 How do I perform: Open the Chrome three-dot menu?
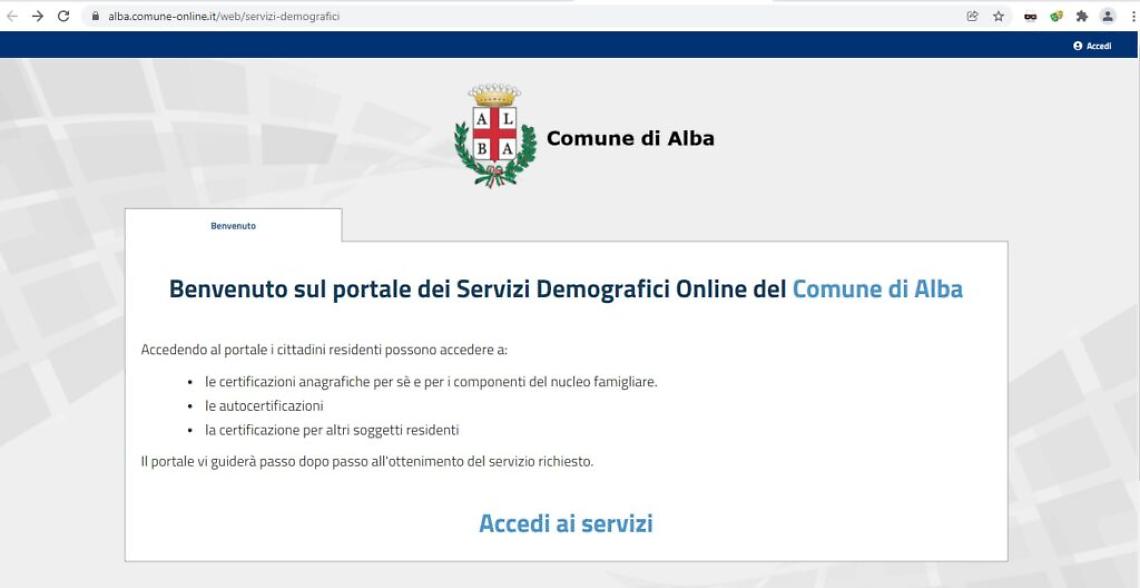1131,15
